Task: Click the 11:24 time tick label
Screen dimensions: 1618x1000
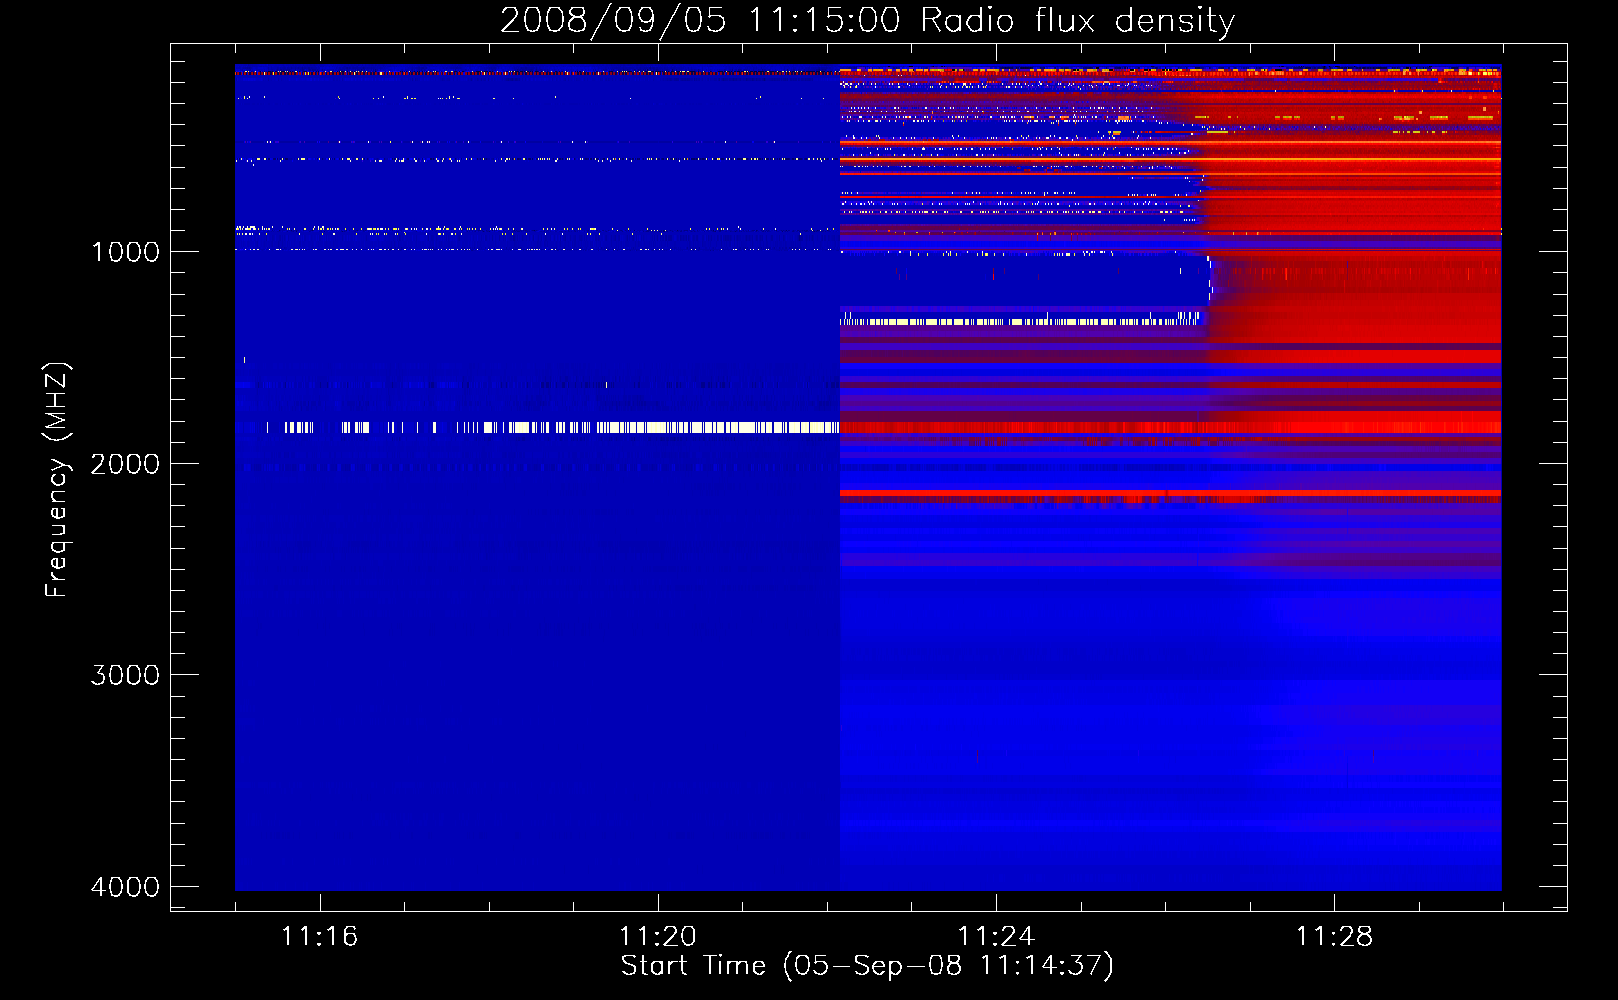Action: coord(996,937)
